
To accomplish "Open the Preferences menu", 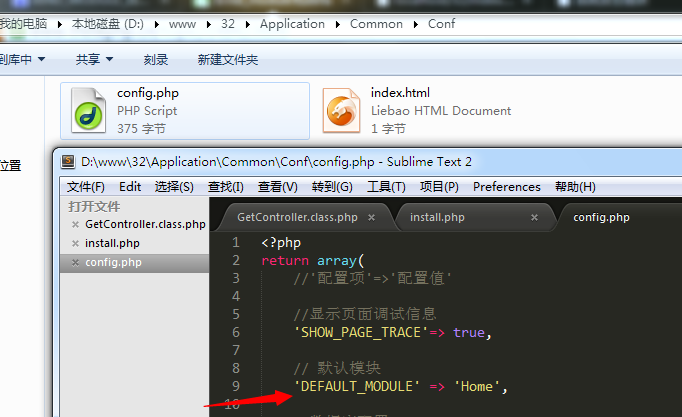I will pyautogui.click(x=506, y=187).
